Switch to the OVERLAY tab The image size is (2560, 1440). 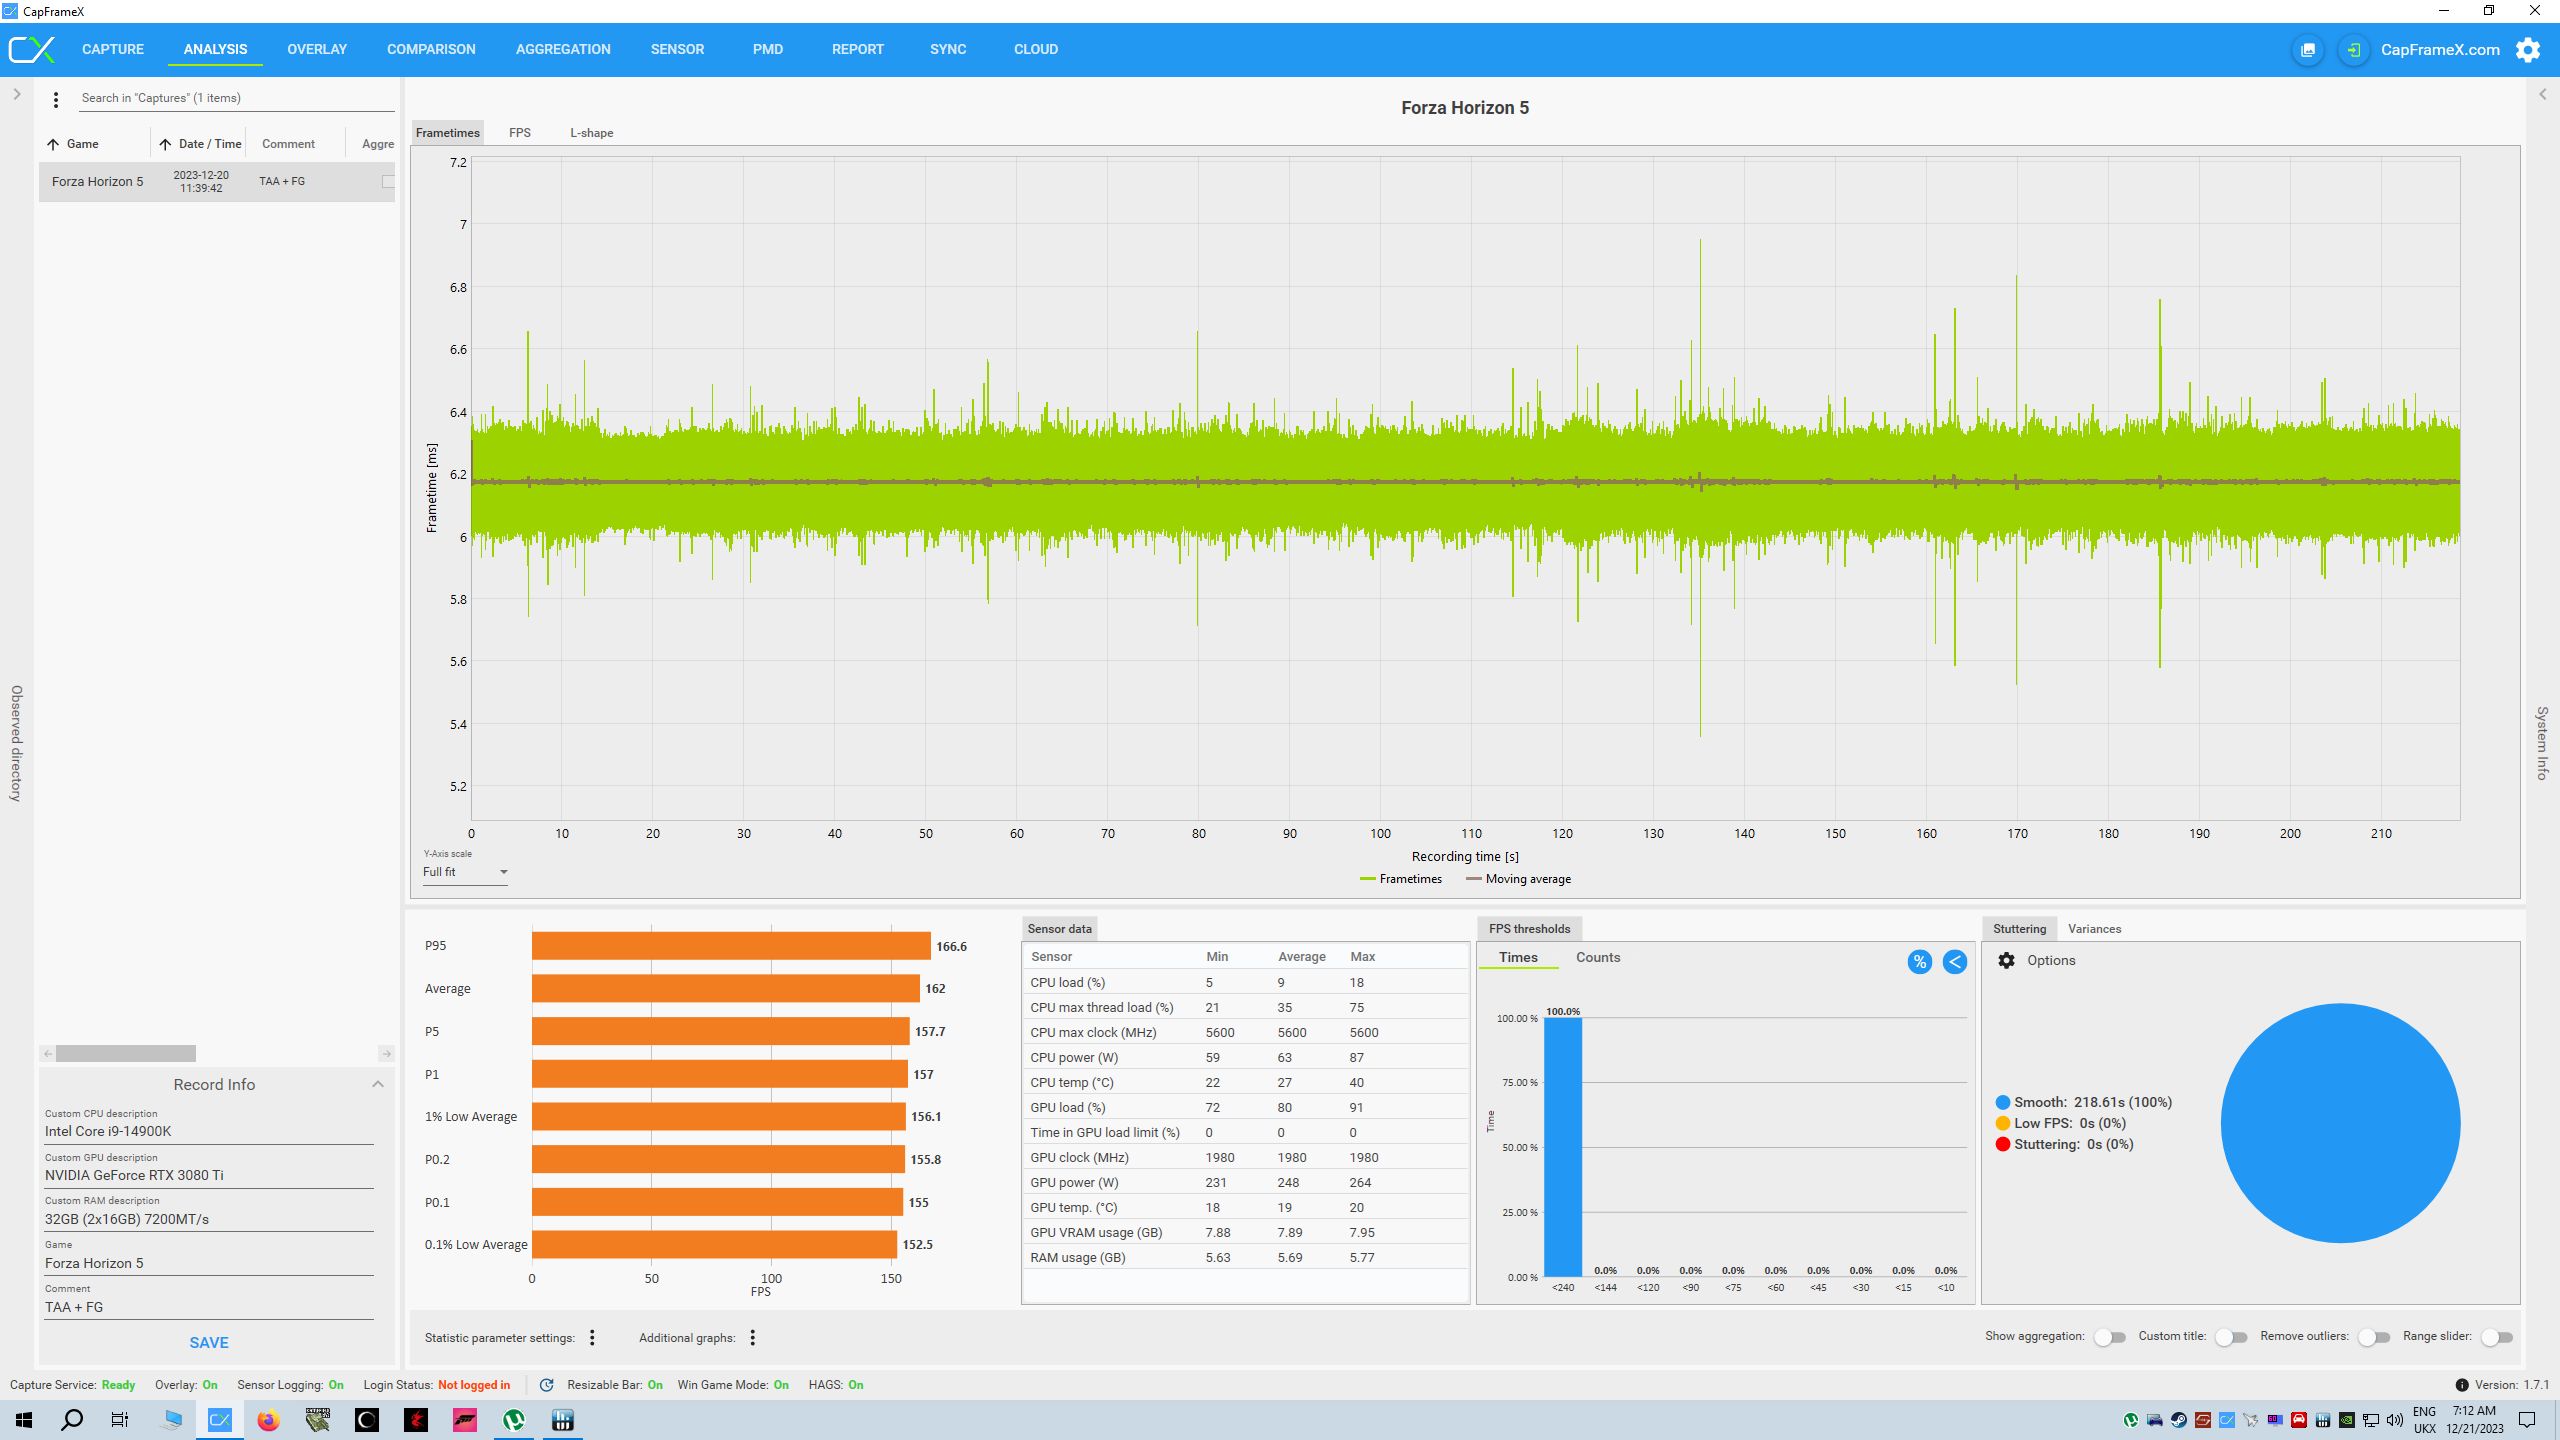pos(317,49)
